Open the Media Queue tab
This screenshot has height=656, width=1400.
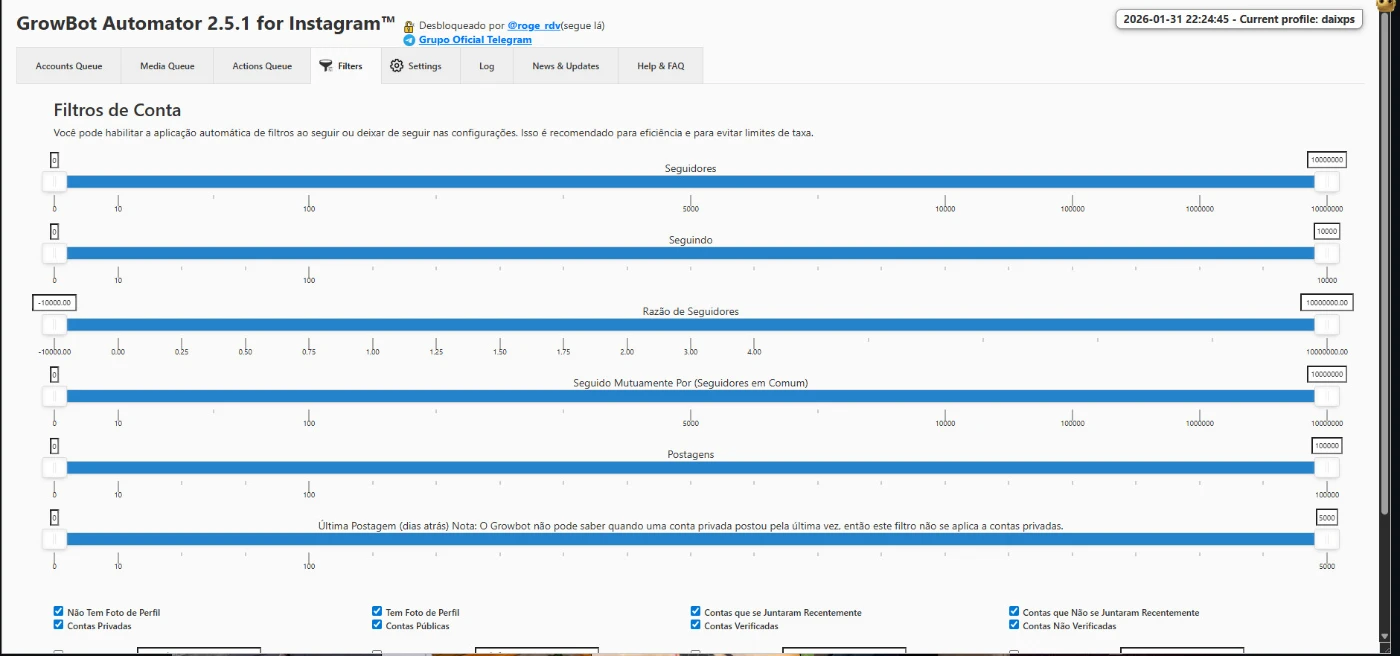tap(167, 66)
